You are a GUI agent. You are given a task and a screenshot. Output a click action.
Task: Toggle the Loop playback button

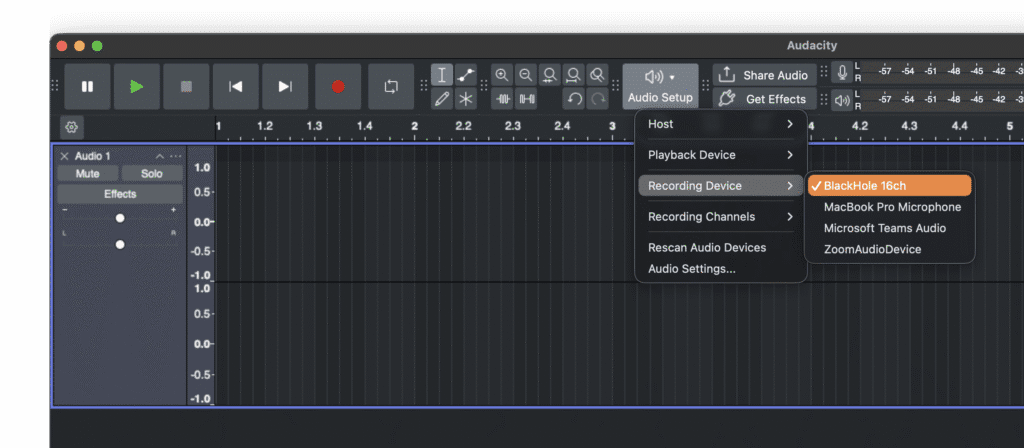391,87
